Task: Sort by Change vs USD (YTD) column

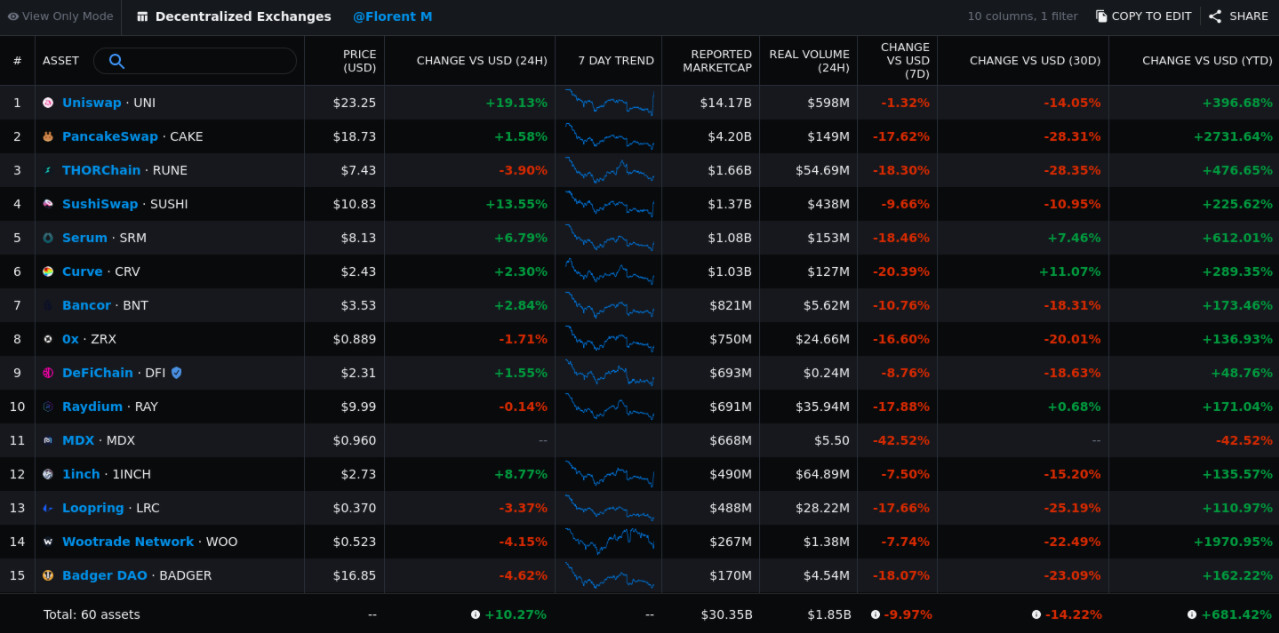Action: click(1206, 61)
